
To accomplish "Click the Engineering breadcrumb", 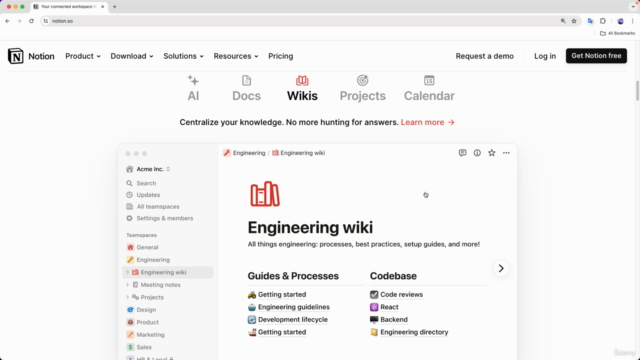I will coord(244,153).
